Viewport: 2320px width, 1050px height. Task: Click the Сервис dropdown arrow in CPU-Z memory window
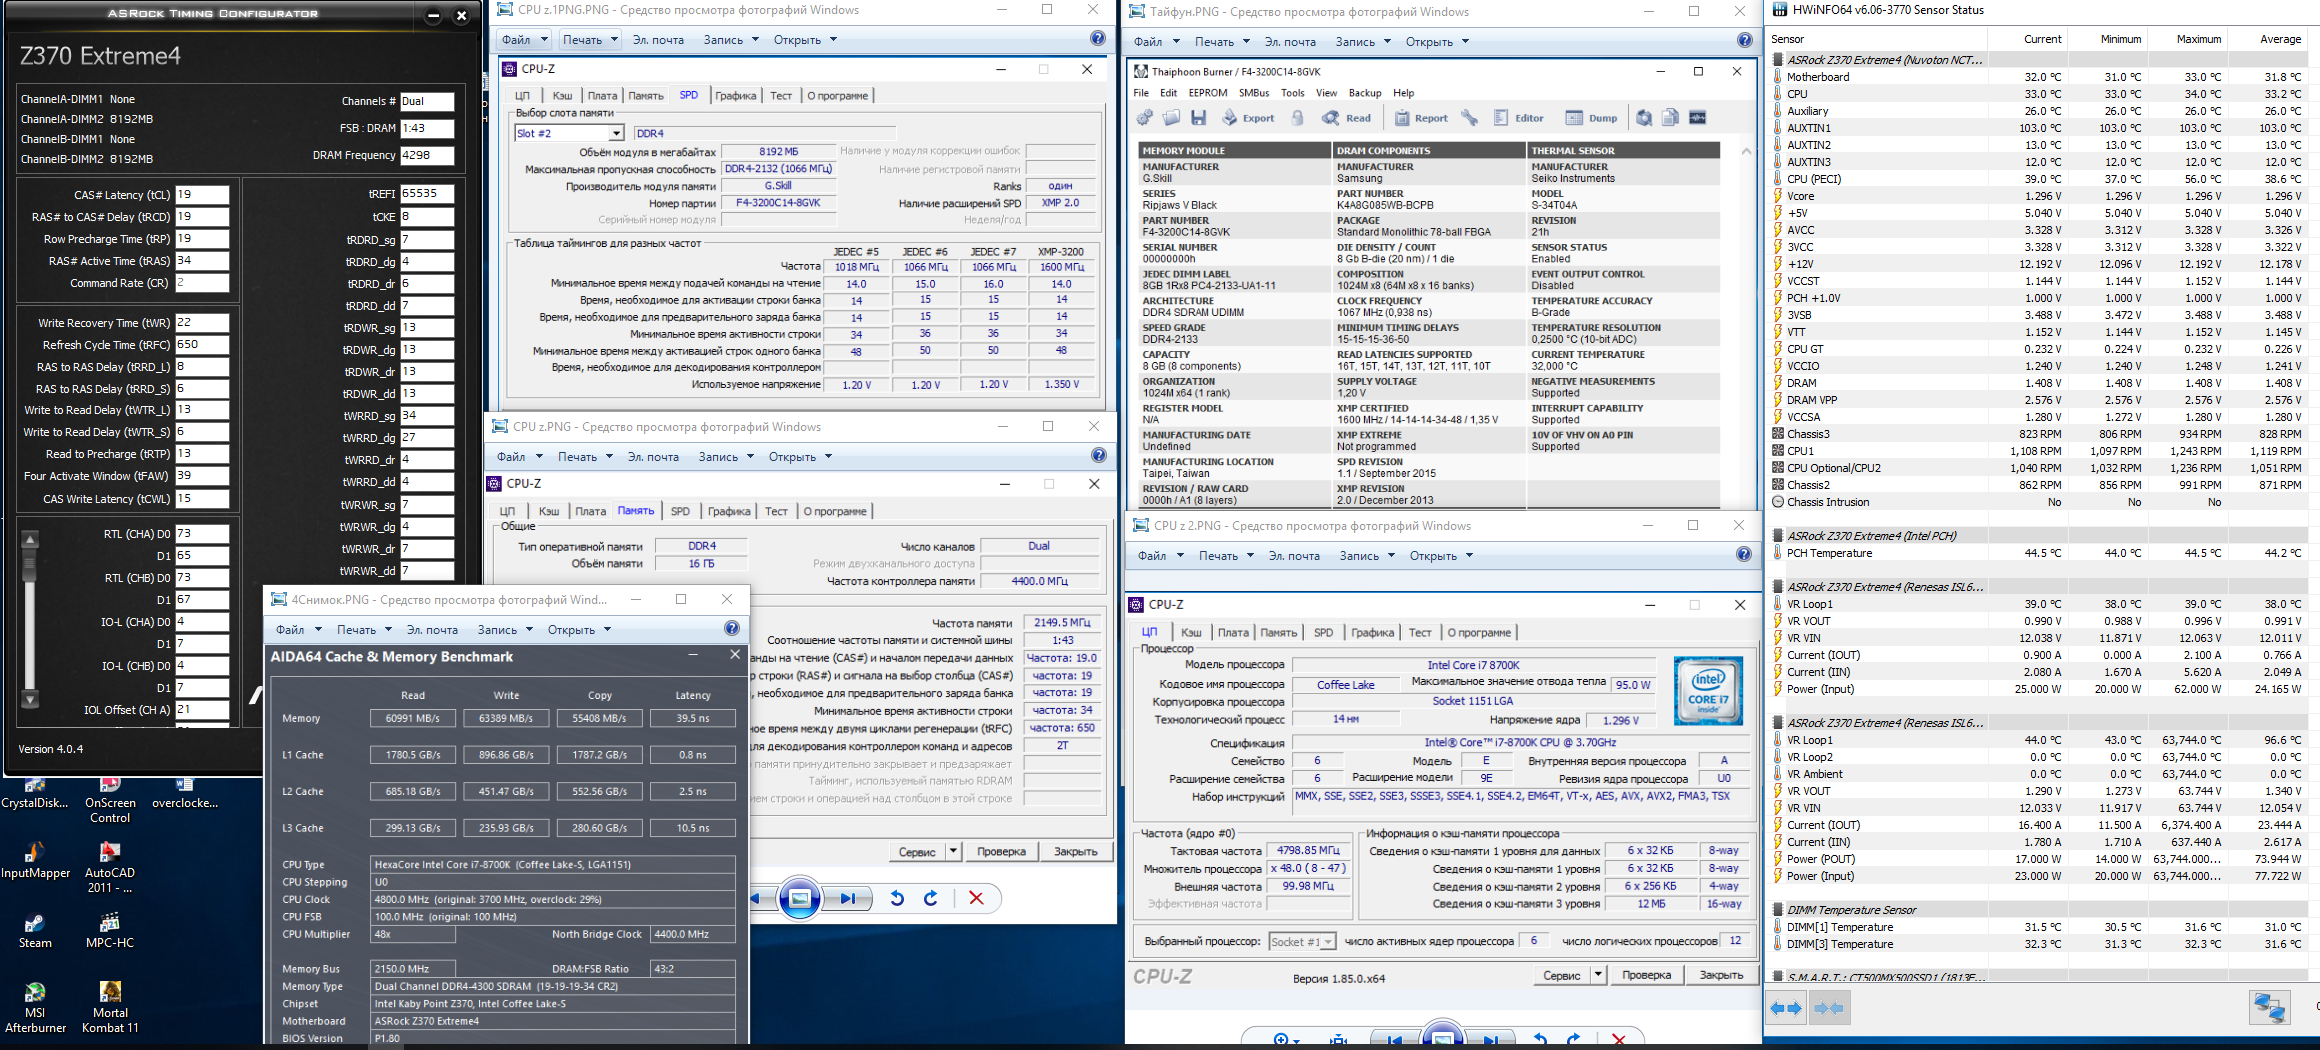point(954,851)
